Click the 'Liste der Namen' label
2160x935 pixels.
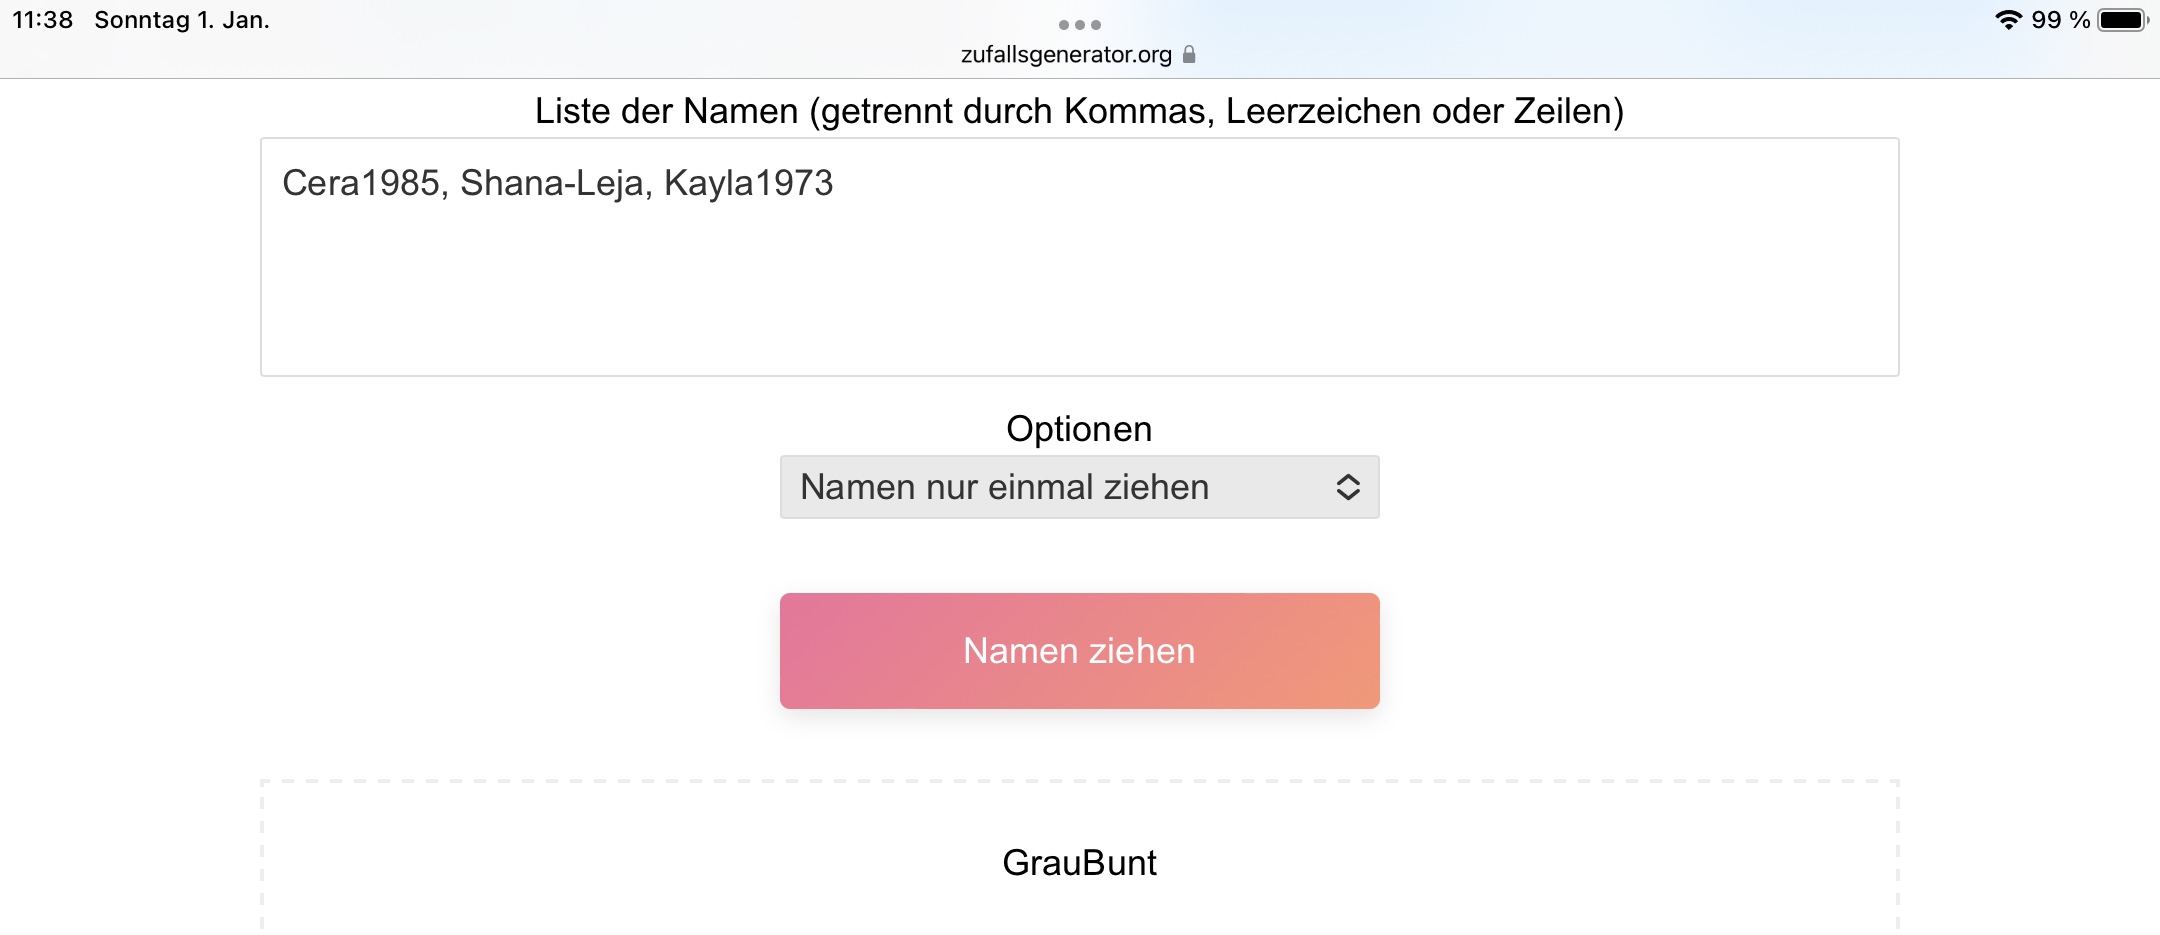click(x=1079, y=111)
